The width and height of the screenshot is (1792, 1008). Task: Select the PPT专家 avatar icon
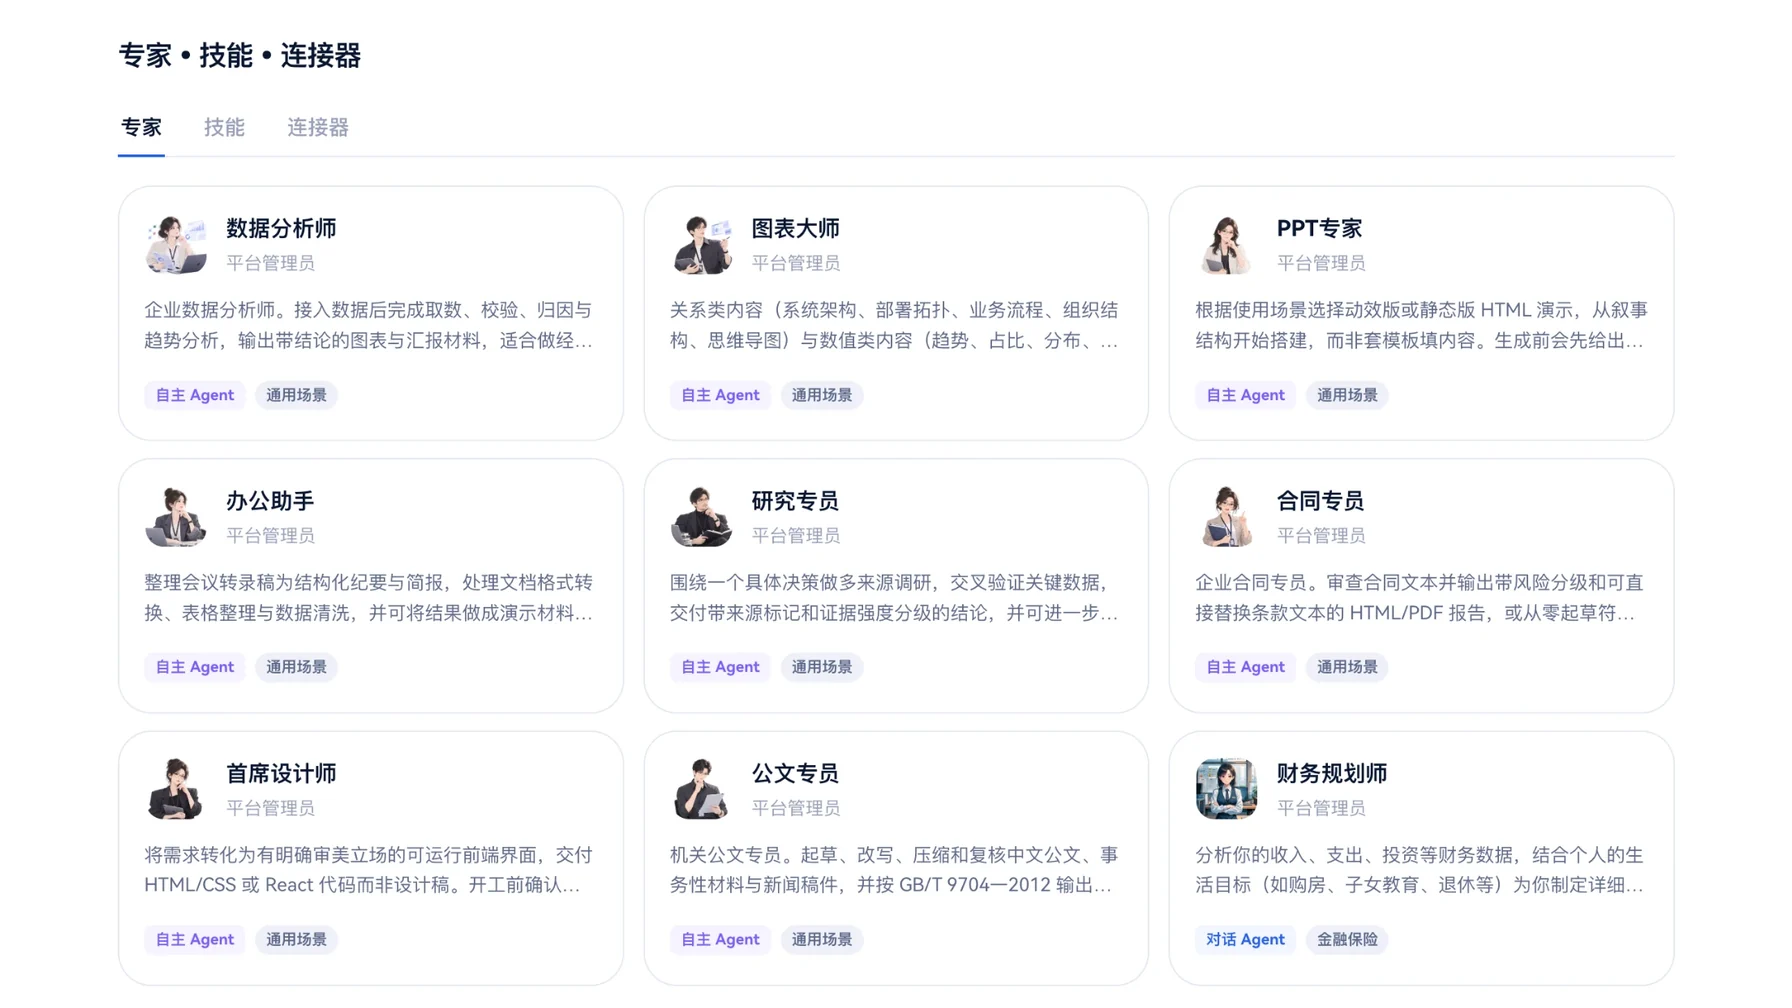pyautogui.click(x=1226, y=244)
